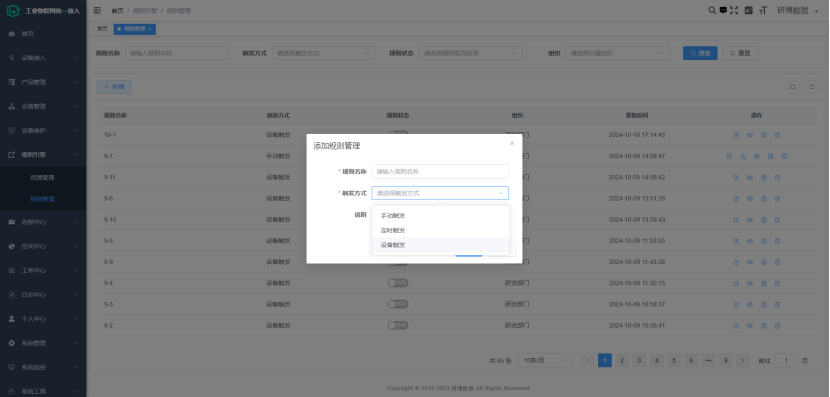Click the 重置 button
The height and width of the screenshot is (397, 830).
coord(740,53)
